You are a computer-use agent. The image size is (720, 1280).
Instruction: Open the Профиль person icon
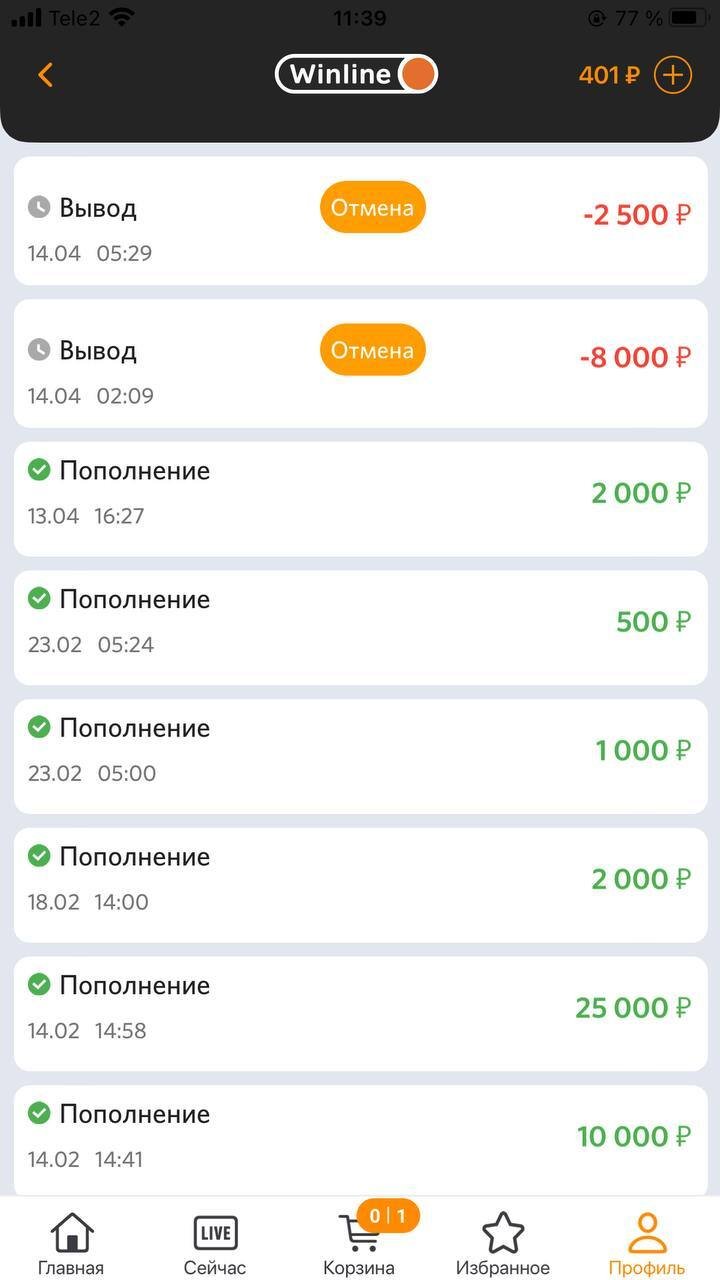647,1233
